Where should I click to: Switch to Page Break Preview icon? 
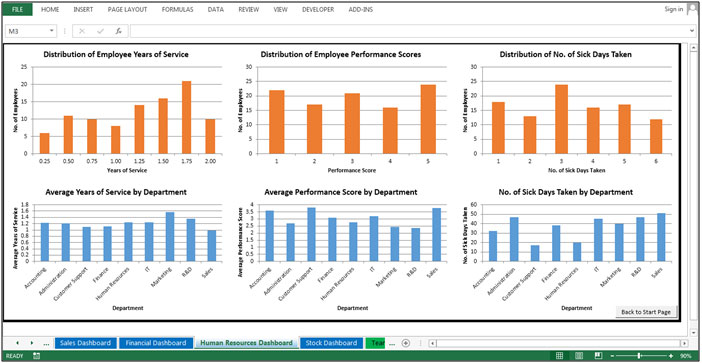[598, 355]
